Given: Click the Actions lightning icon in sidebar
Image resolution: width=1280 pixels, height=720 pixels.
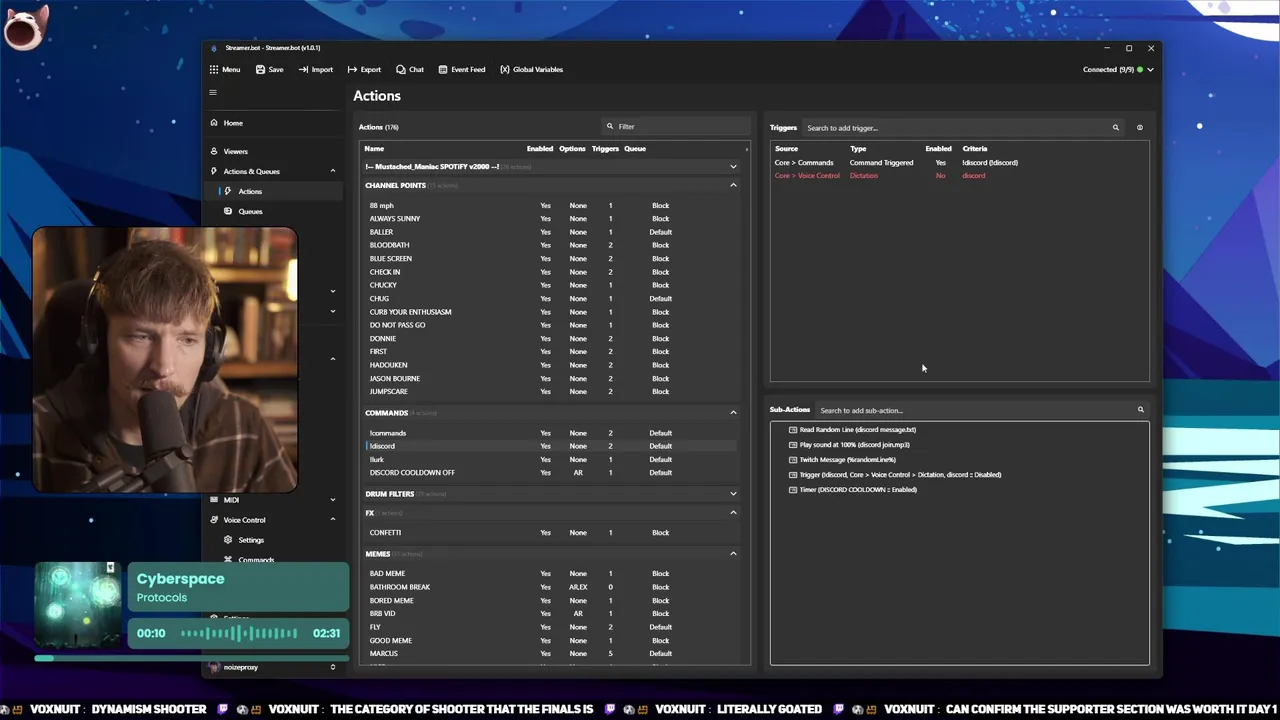Looking at the screenshot, I should (228, 191).
